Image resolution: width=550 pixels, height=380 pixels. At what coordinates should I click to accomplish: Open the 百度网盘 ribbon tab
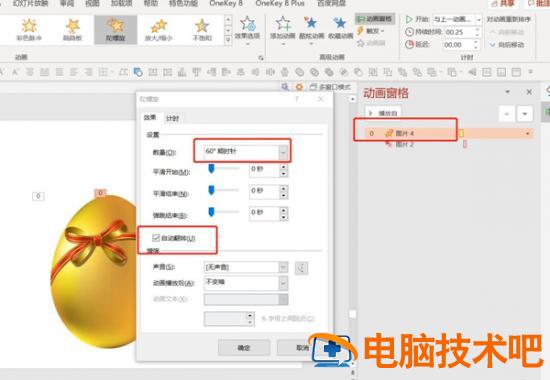[331, 4]
